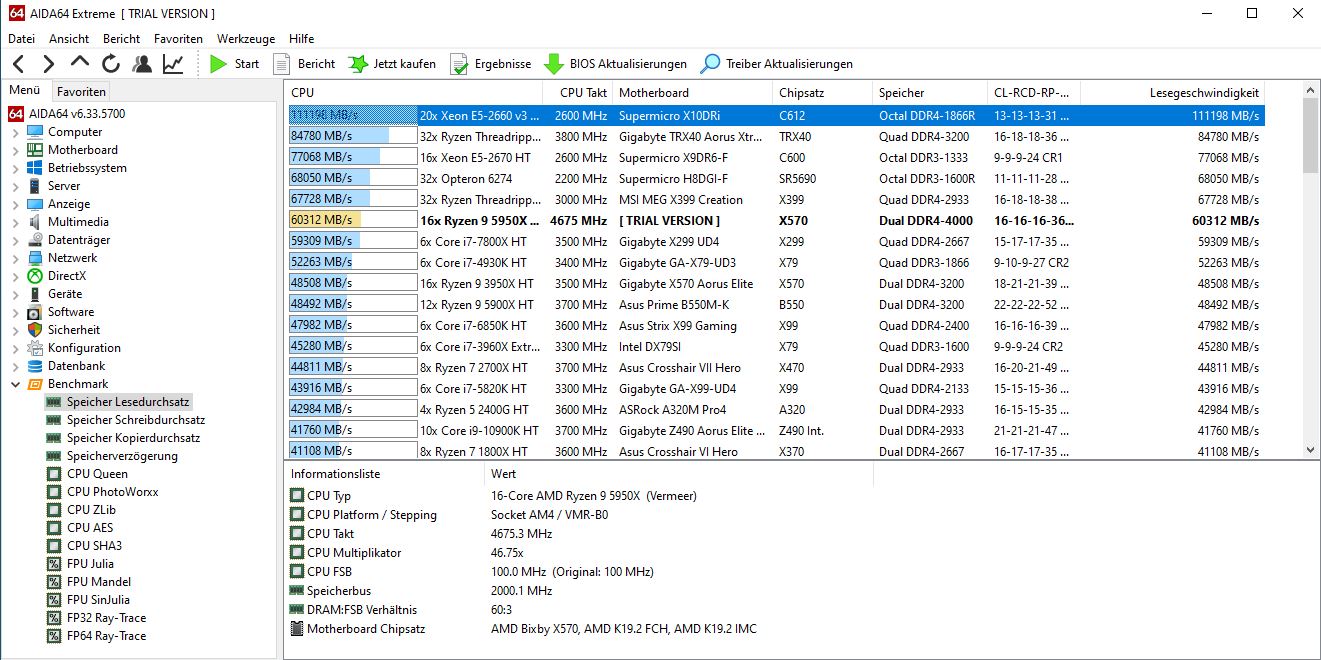Open the Favoriten menu
Screen dimensions: 1321x660
pos(178,38)
